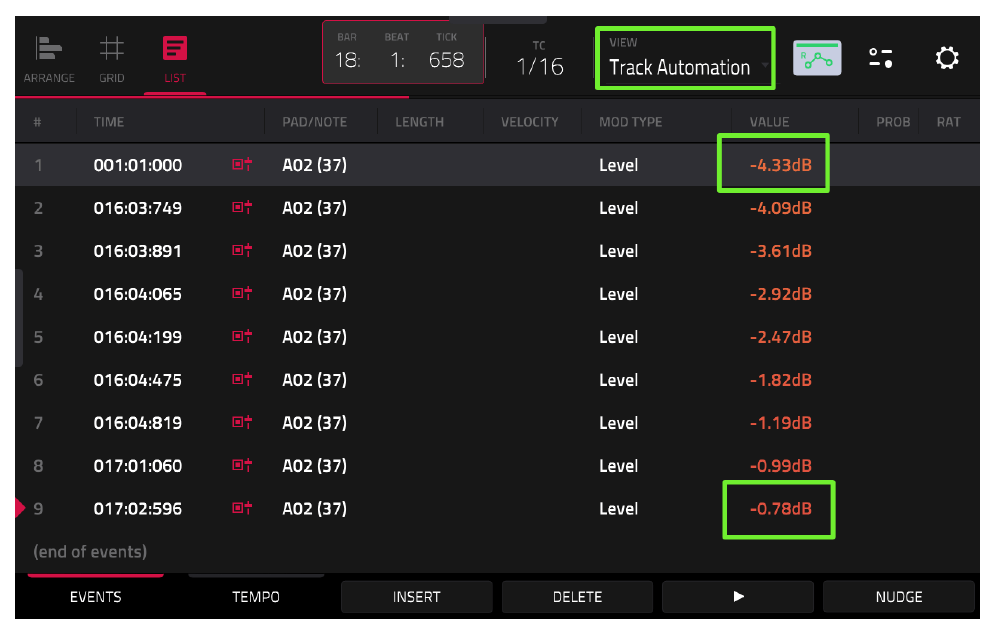The width and height of the screenshot is (996, 636).
Task: Click the TIME column header
Action: coord(109,122)
